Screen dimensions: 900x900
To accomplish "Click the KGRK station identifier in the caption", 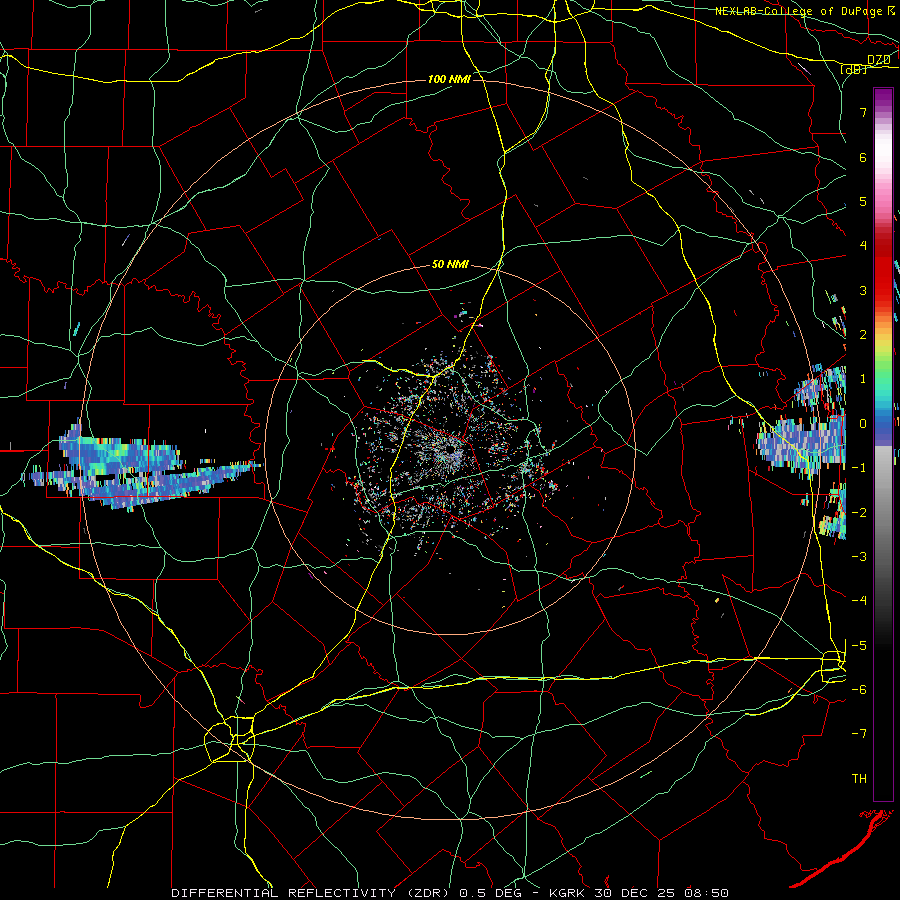I will click(568, 893).
